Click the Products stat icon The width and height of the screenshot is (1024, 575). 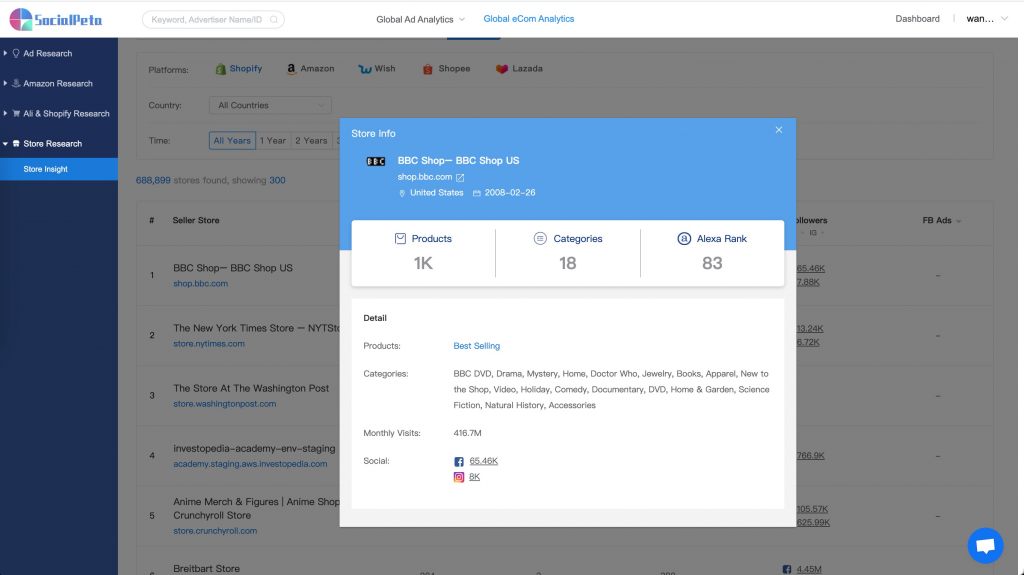click(x=400, y=238)
